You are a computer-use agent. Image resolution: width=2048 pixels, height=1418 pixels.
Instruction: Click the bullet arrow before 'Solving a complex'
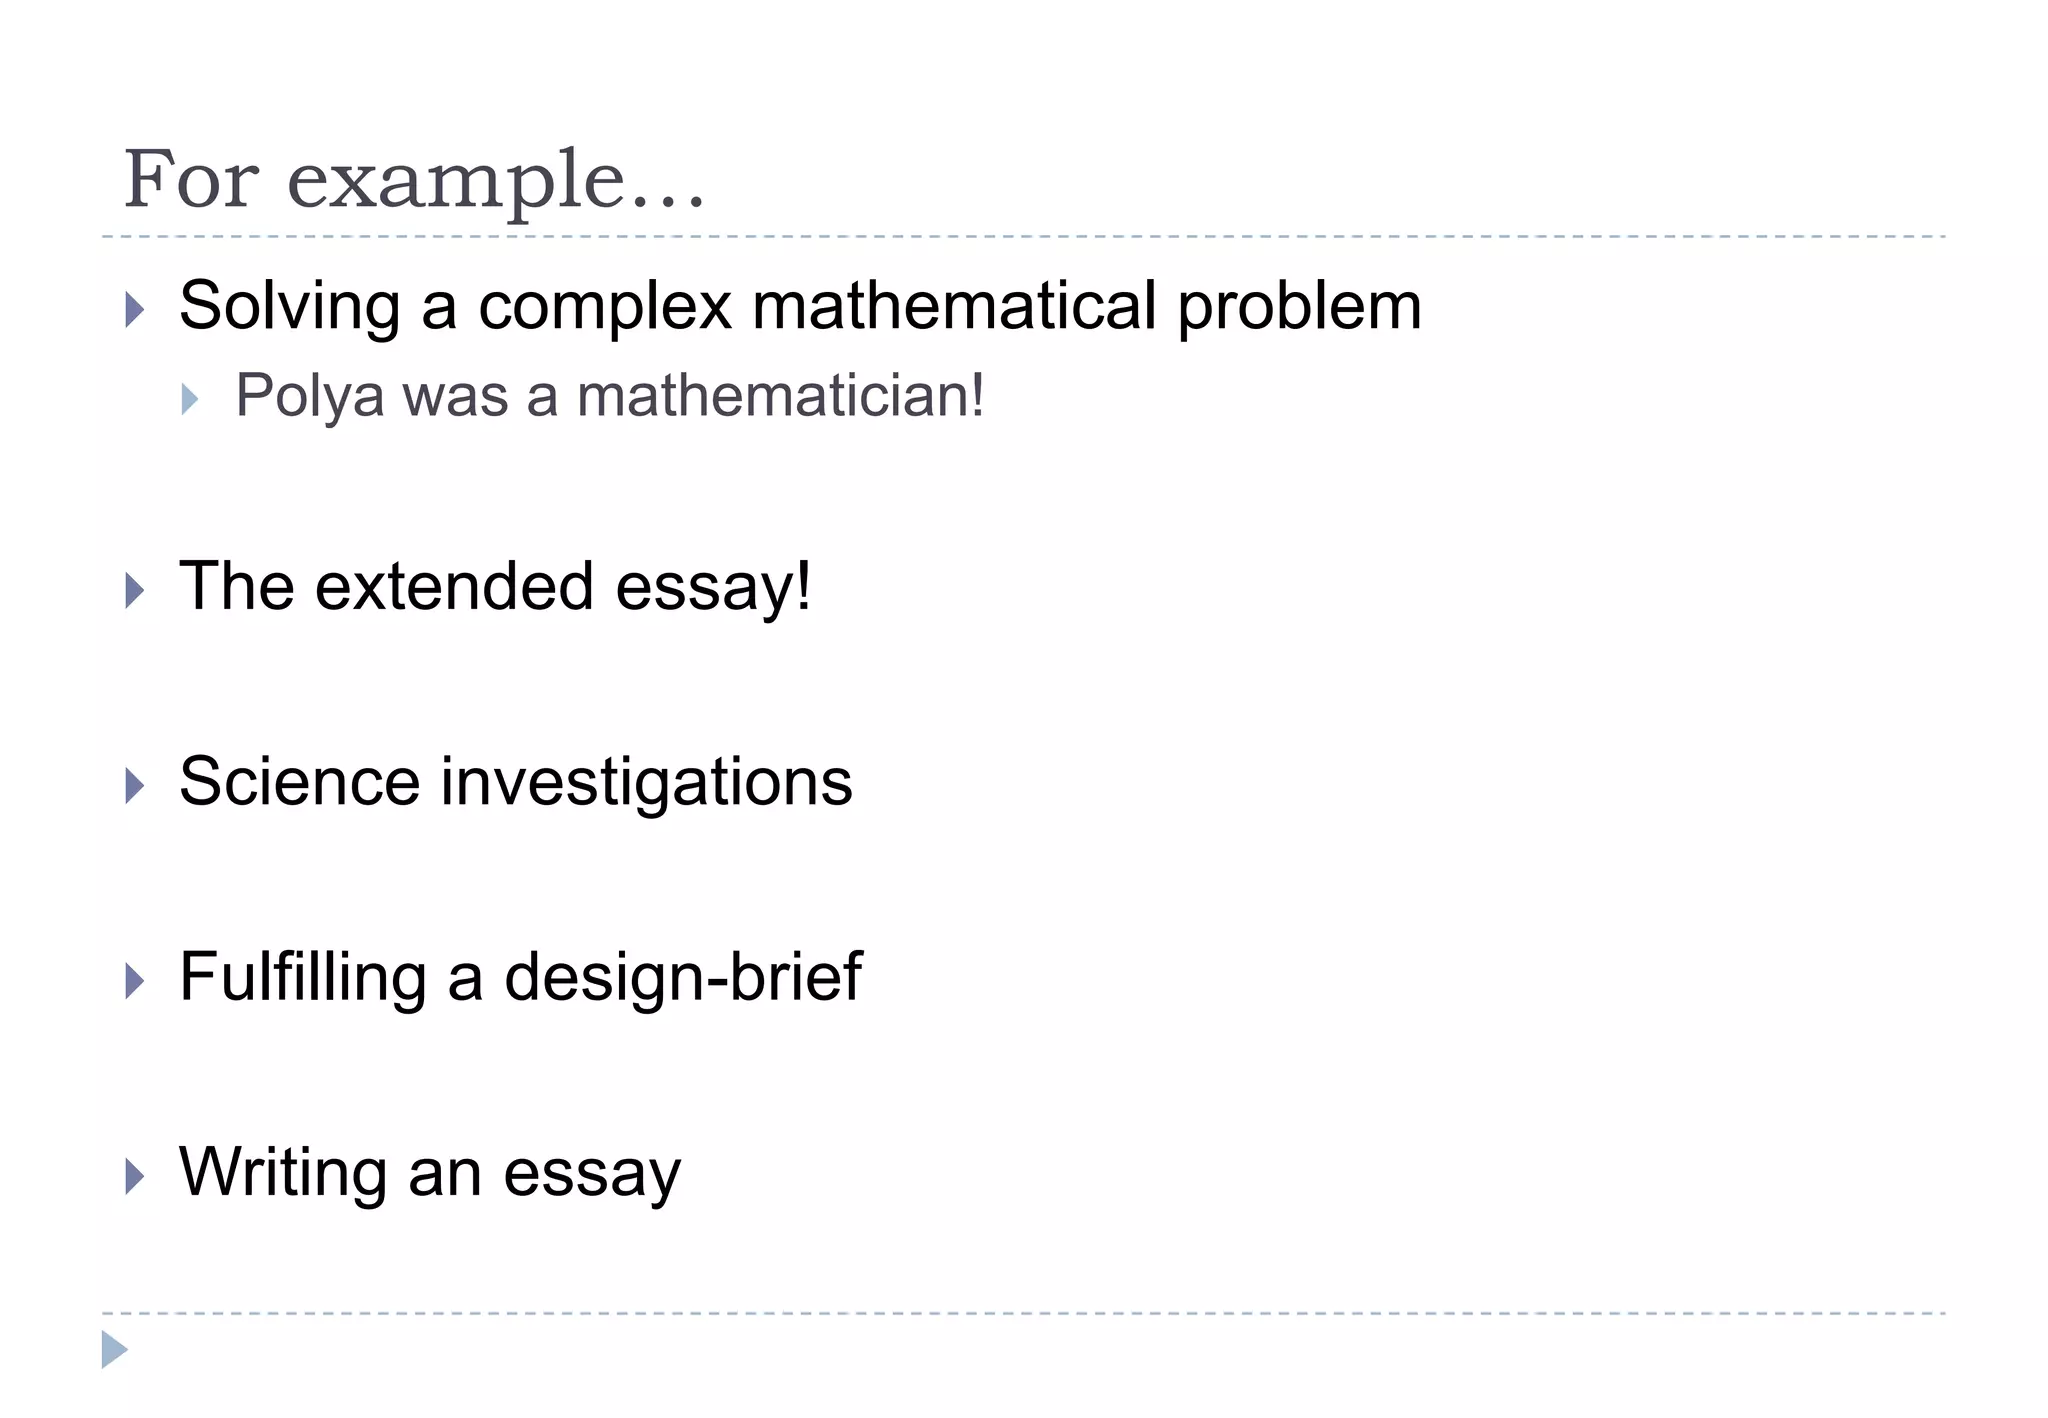[135, 310]
